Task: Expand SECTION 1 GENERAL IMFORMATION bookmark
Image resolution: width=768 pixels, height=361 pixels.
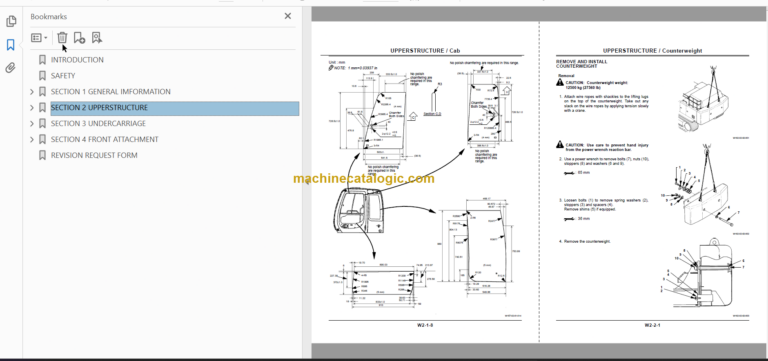Action: coord(32,92)
